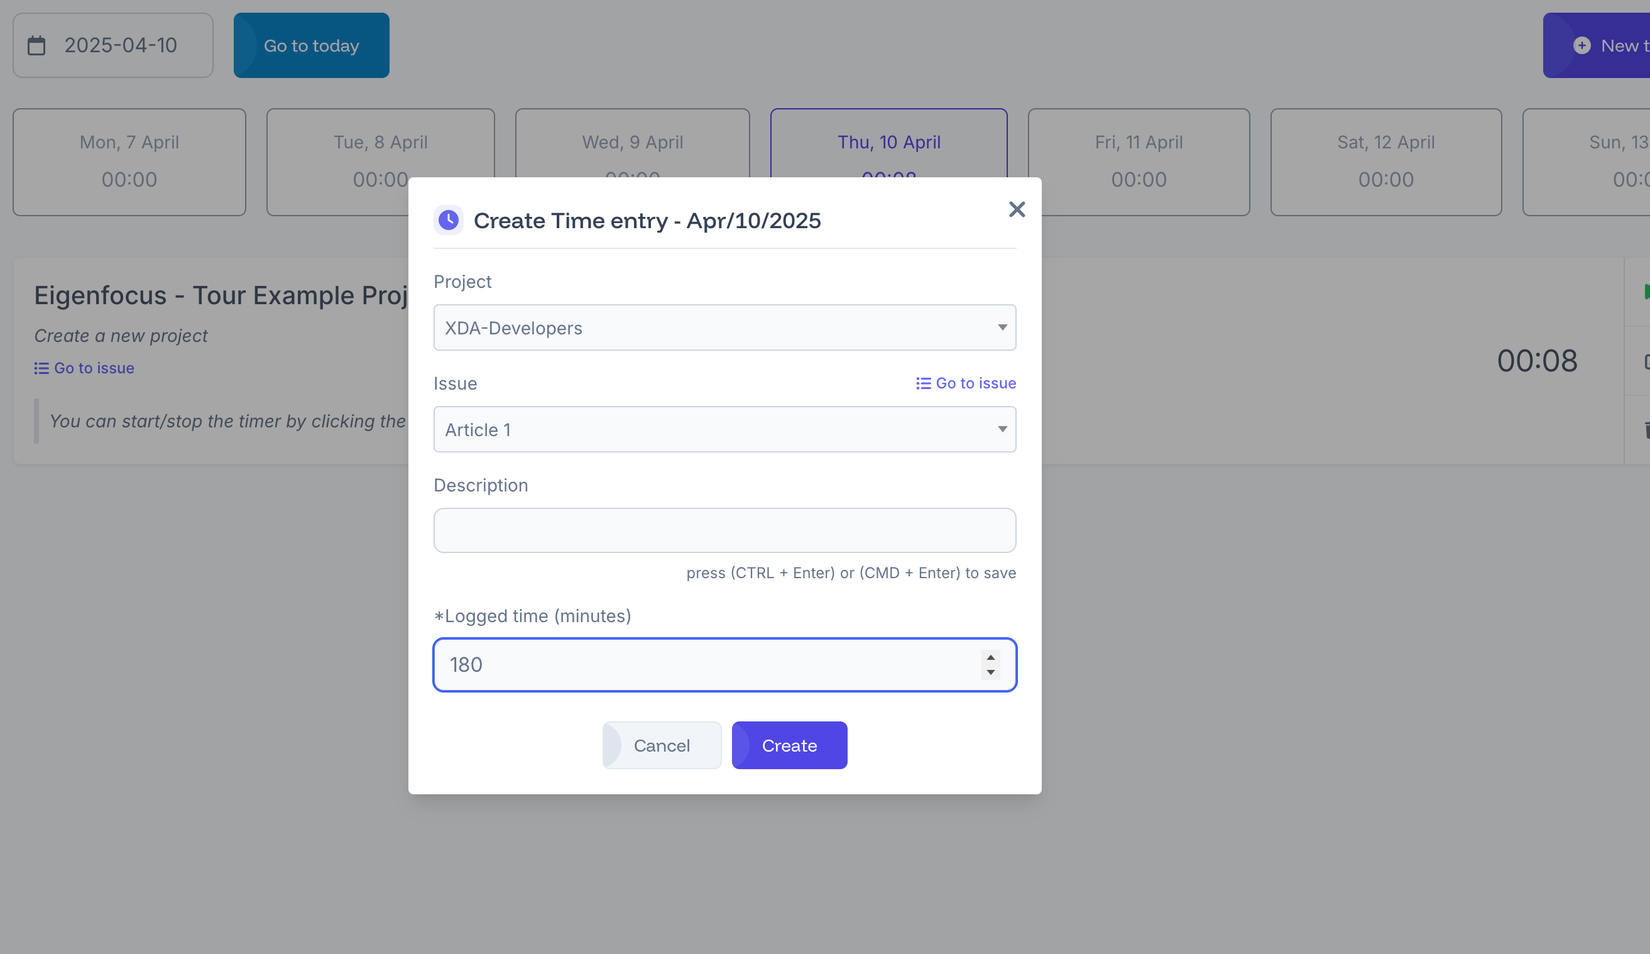Delete the entry using the trash icon

1647,430
